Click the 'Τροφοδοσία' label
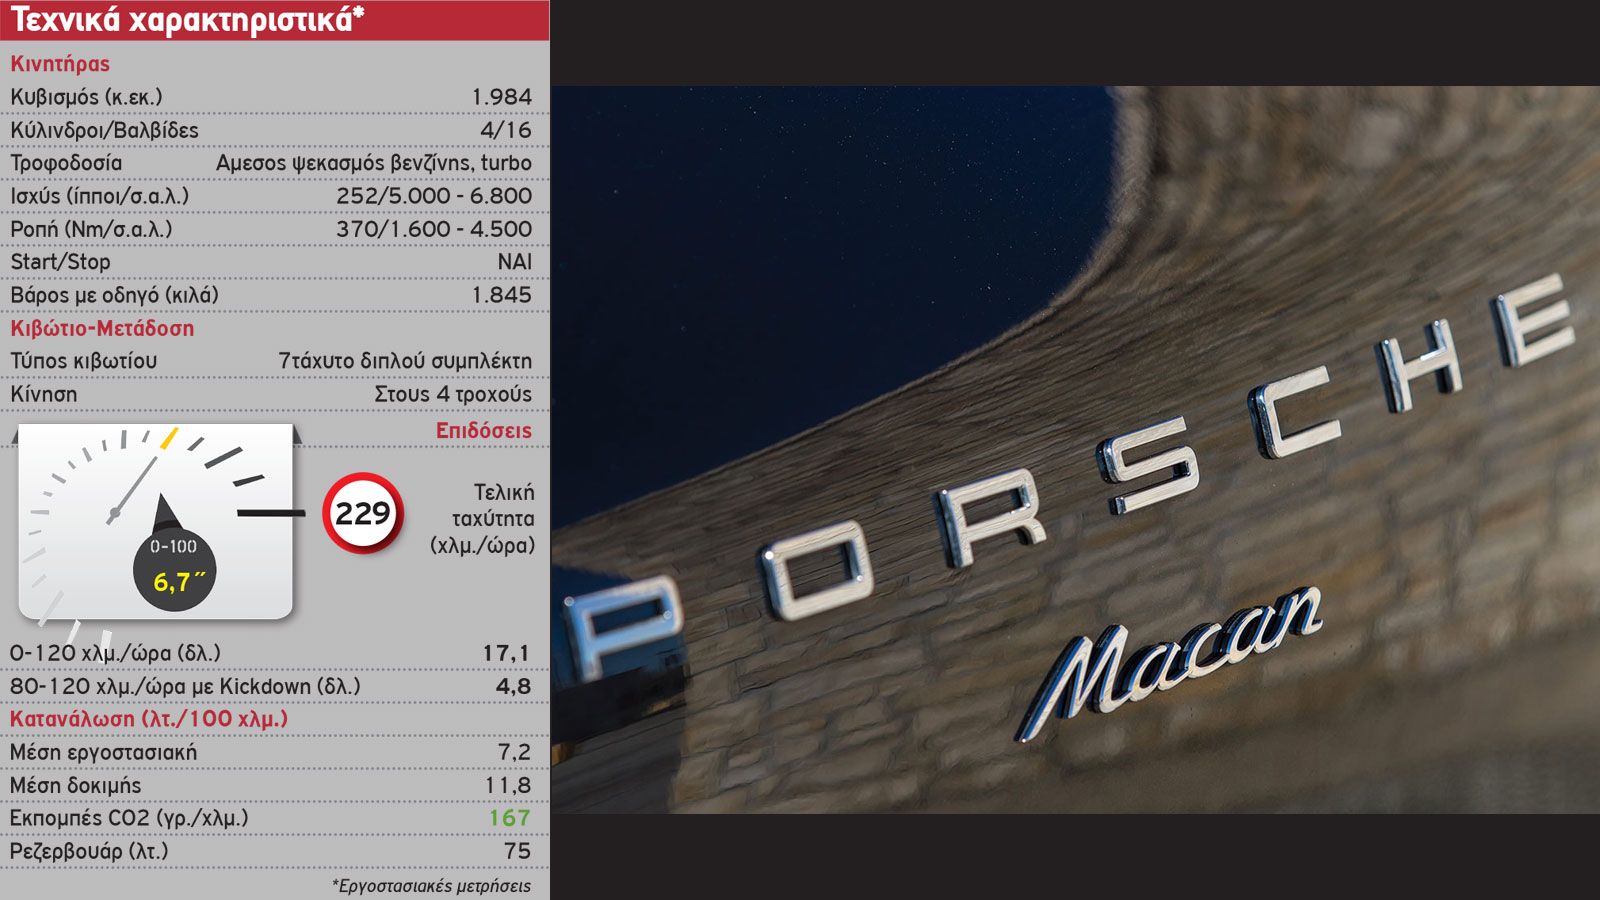Screen dimensions: 1600x900 [x=66, y=163]
